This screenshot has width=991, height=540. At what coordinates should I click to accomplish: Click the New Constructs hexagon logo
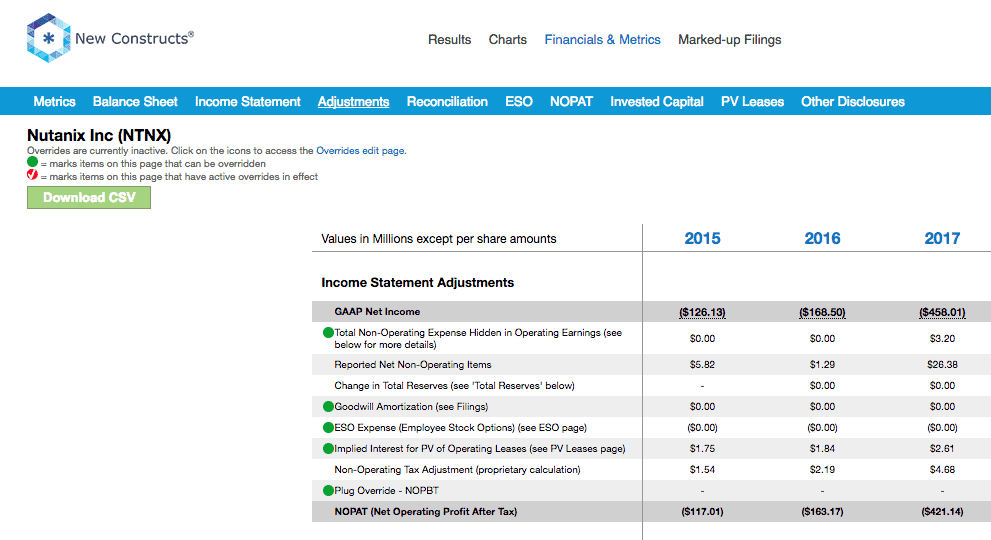point(48,38)
